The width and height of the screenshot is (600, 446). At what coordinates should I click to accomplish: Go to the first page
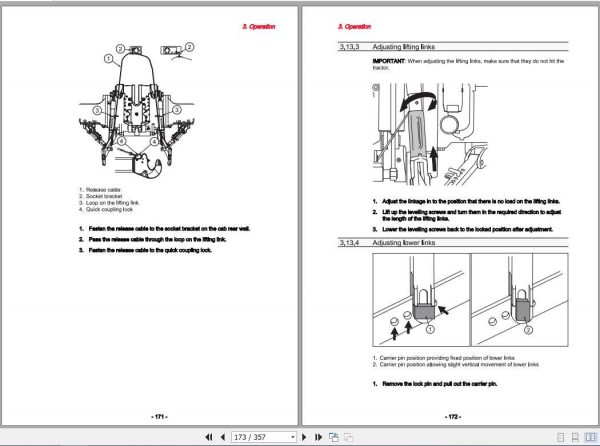[x=209, y=437]
